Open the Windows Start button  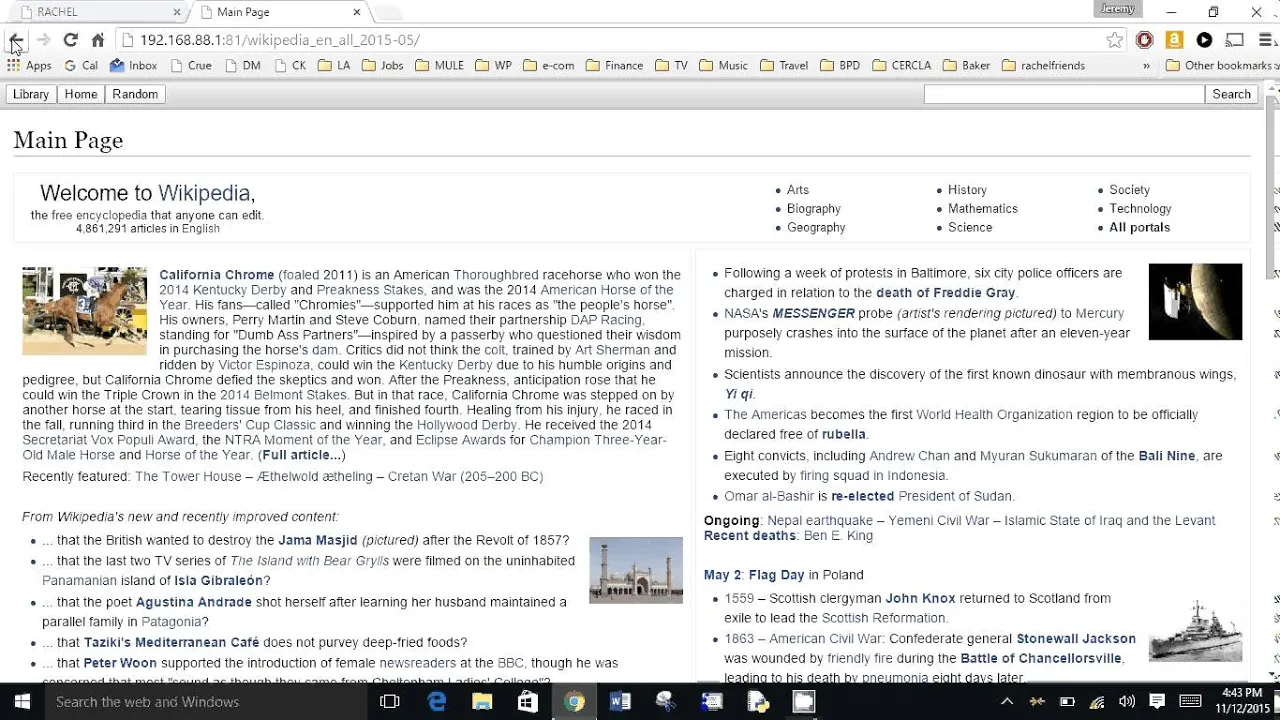[x=22, y=702]
